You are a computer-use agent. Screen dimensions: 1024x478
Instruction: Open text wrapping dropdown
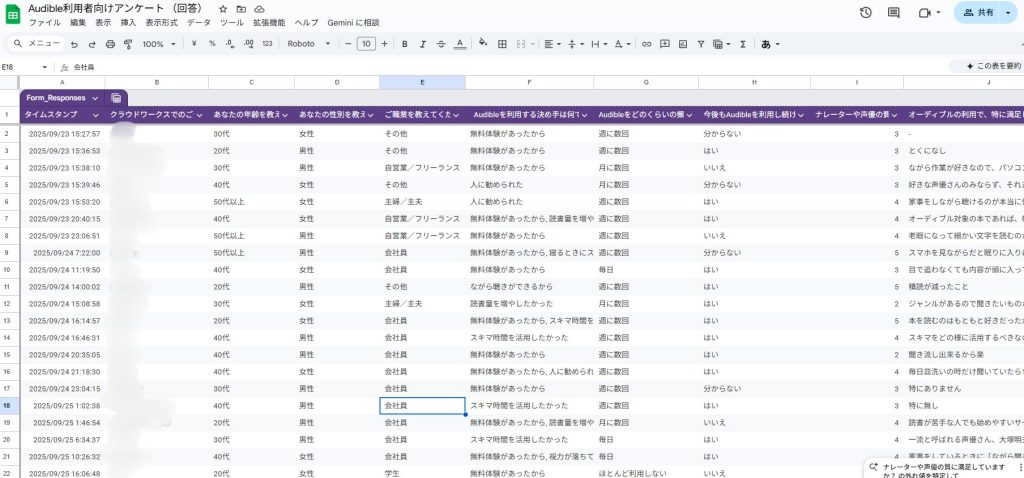click(599, 44)
